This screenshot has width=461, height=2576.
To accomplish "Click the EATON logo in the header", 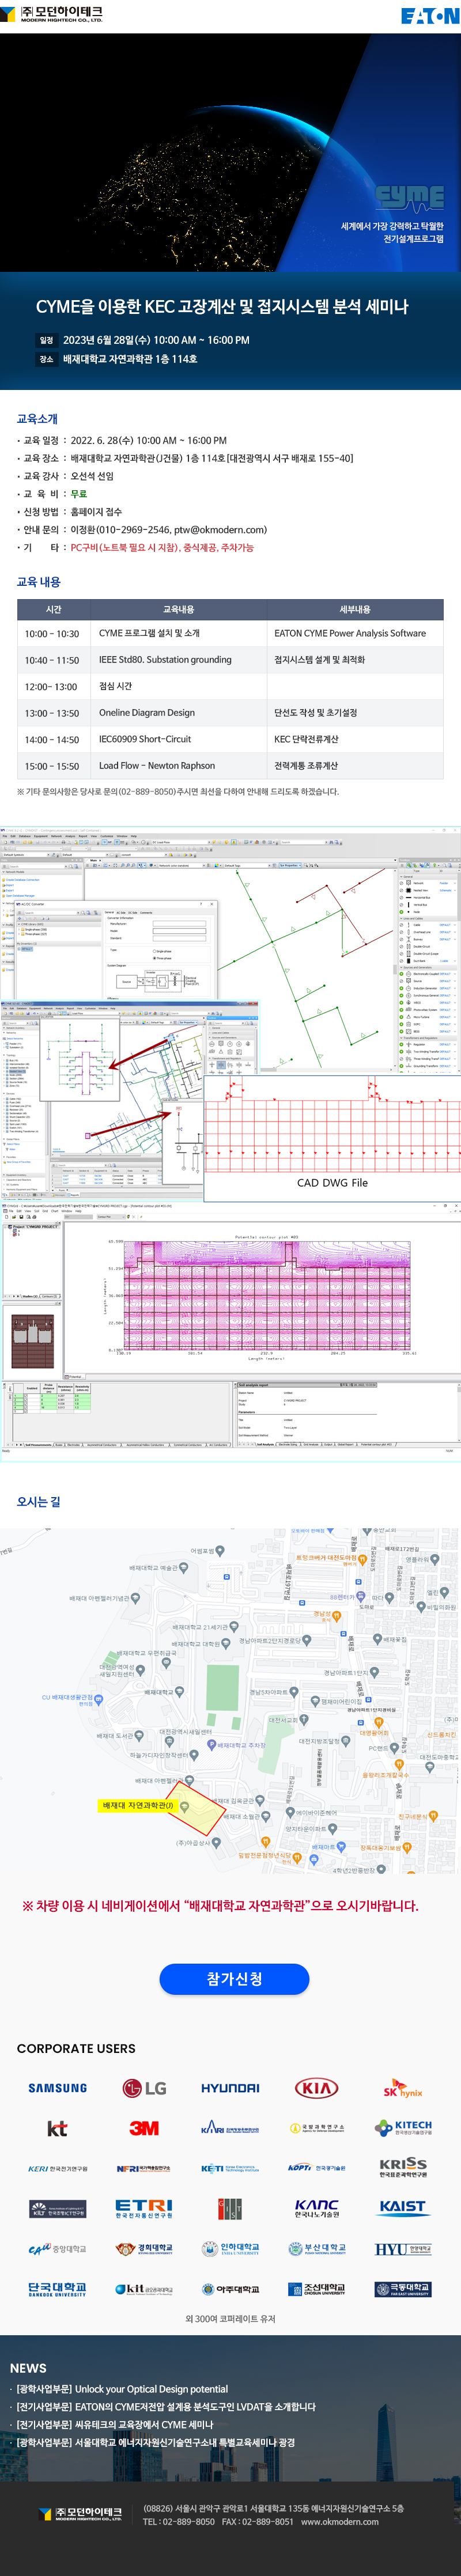I will coord(430,16).
